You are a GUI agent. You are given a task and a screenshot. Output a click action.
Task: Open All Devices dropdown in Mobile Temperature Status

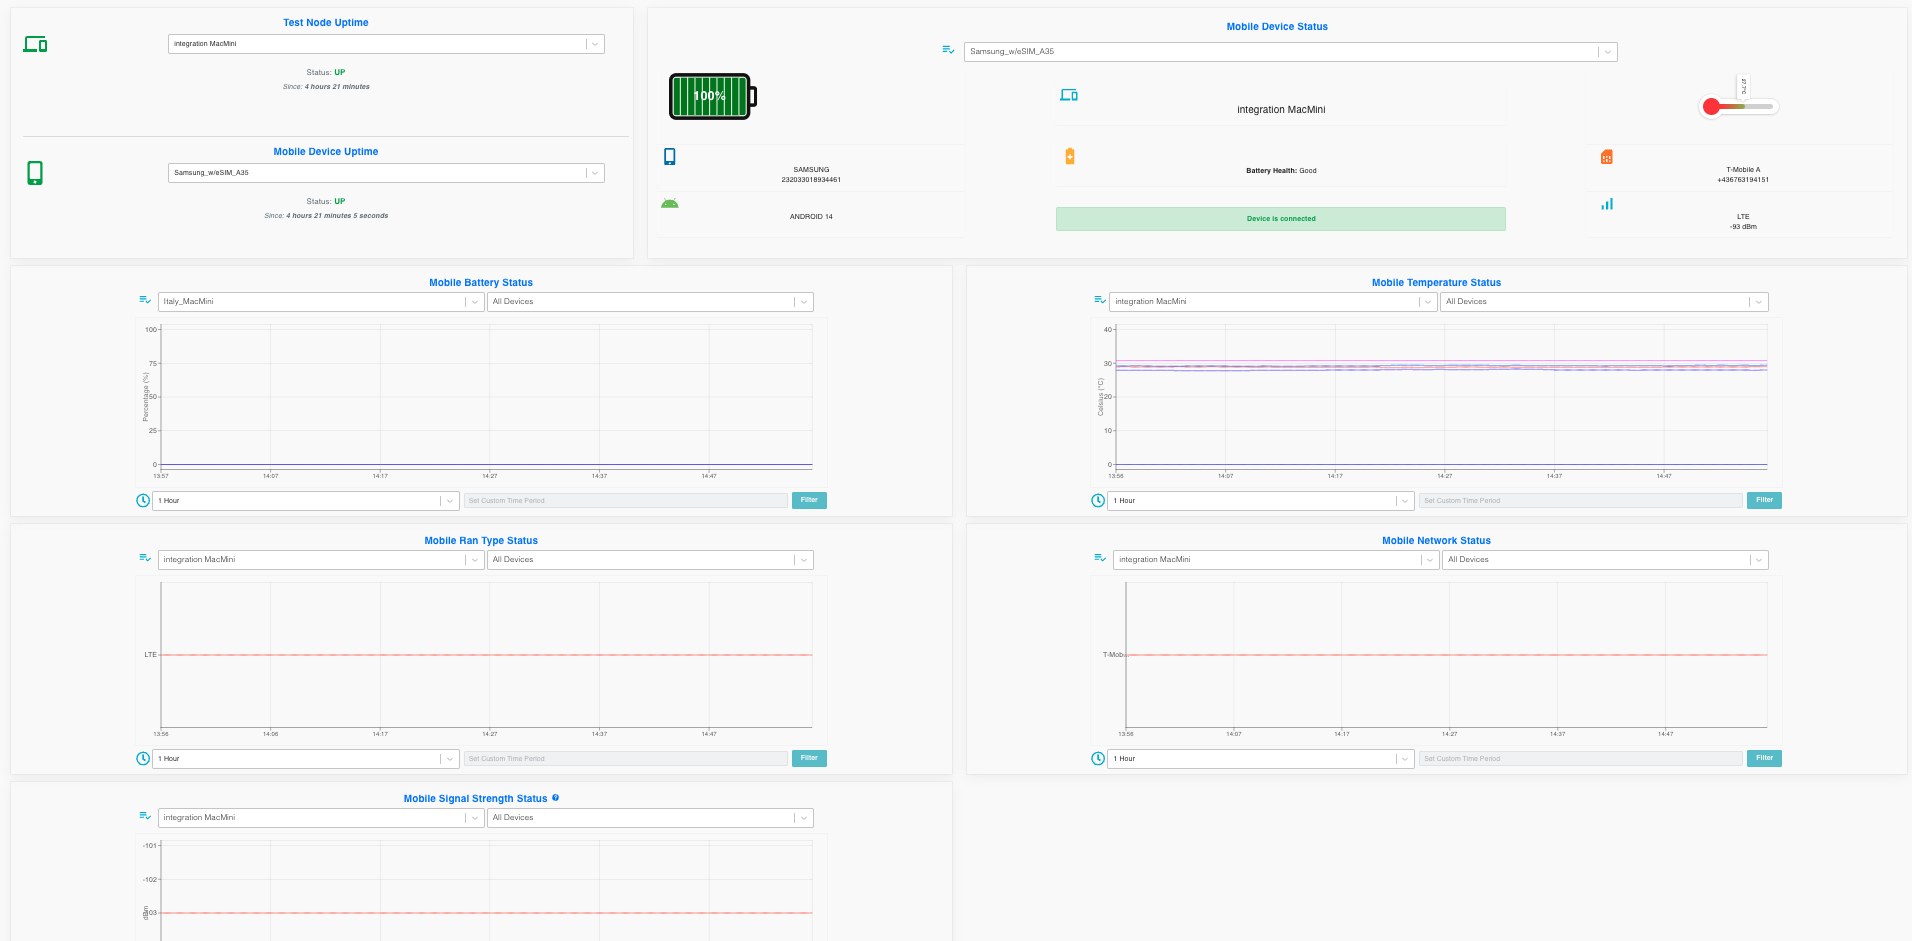click(1604, 302)
